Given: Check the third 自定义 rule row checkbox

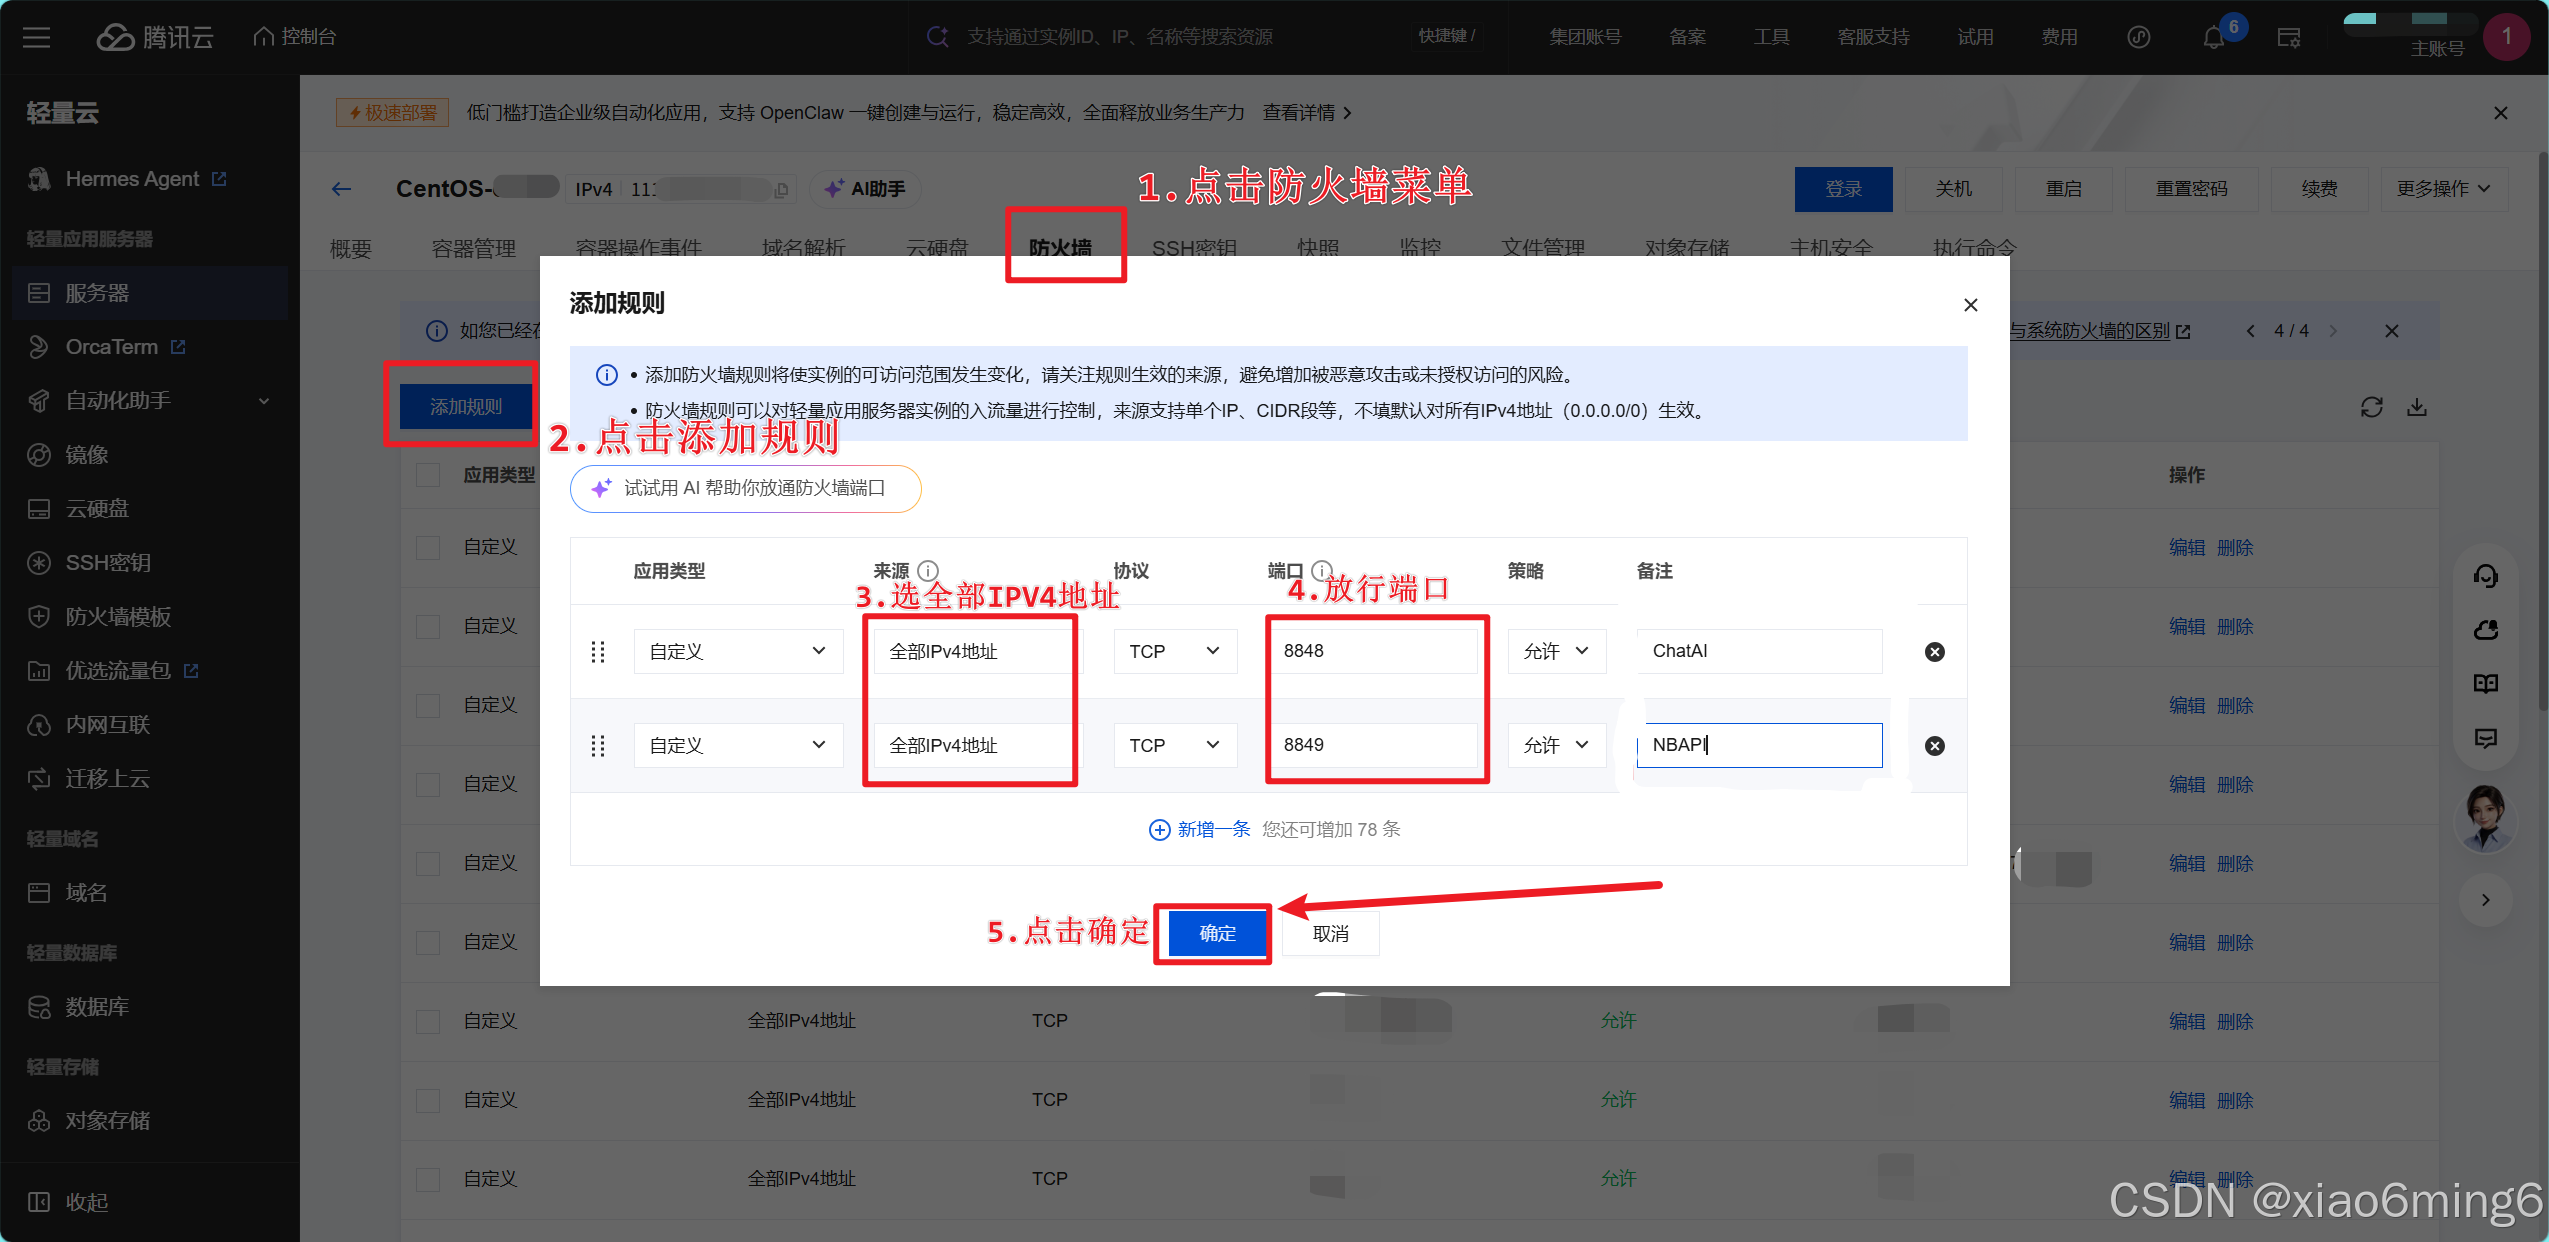Looking at the screenshot, I should (x=428, y=705).
